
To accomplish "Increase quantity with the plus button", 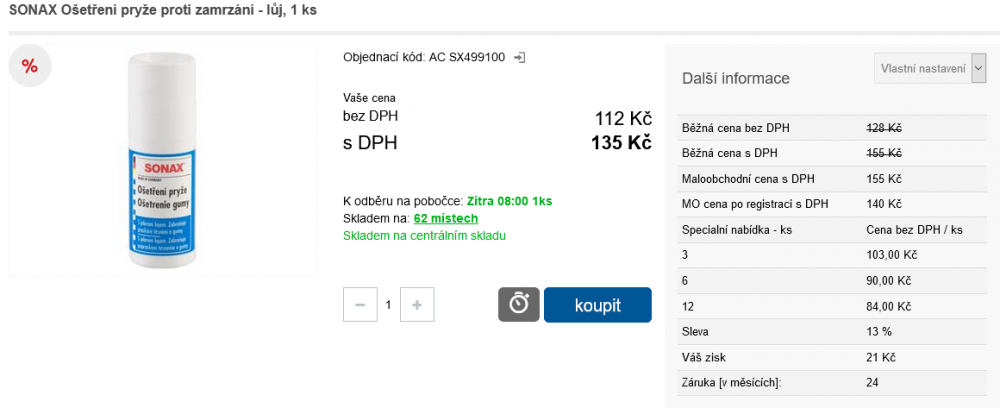I will point(417,305).
